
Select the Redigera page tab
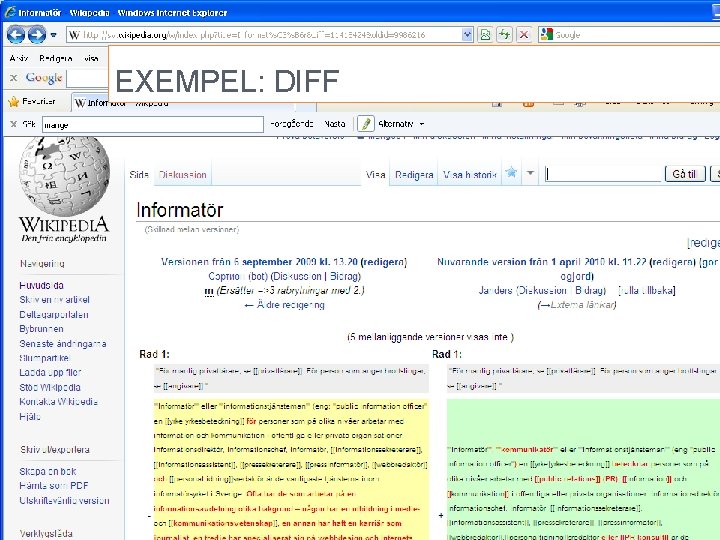pyautogui.click(x=414, y=175)
